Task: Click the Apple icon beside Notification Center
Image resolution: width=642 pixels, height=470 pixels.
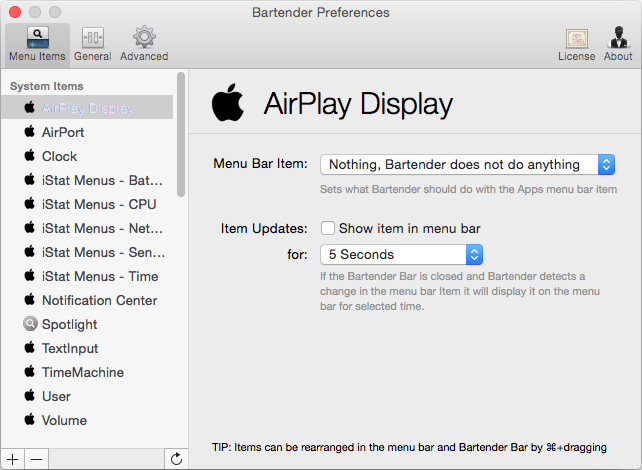Action: 29,299
